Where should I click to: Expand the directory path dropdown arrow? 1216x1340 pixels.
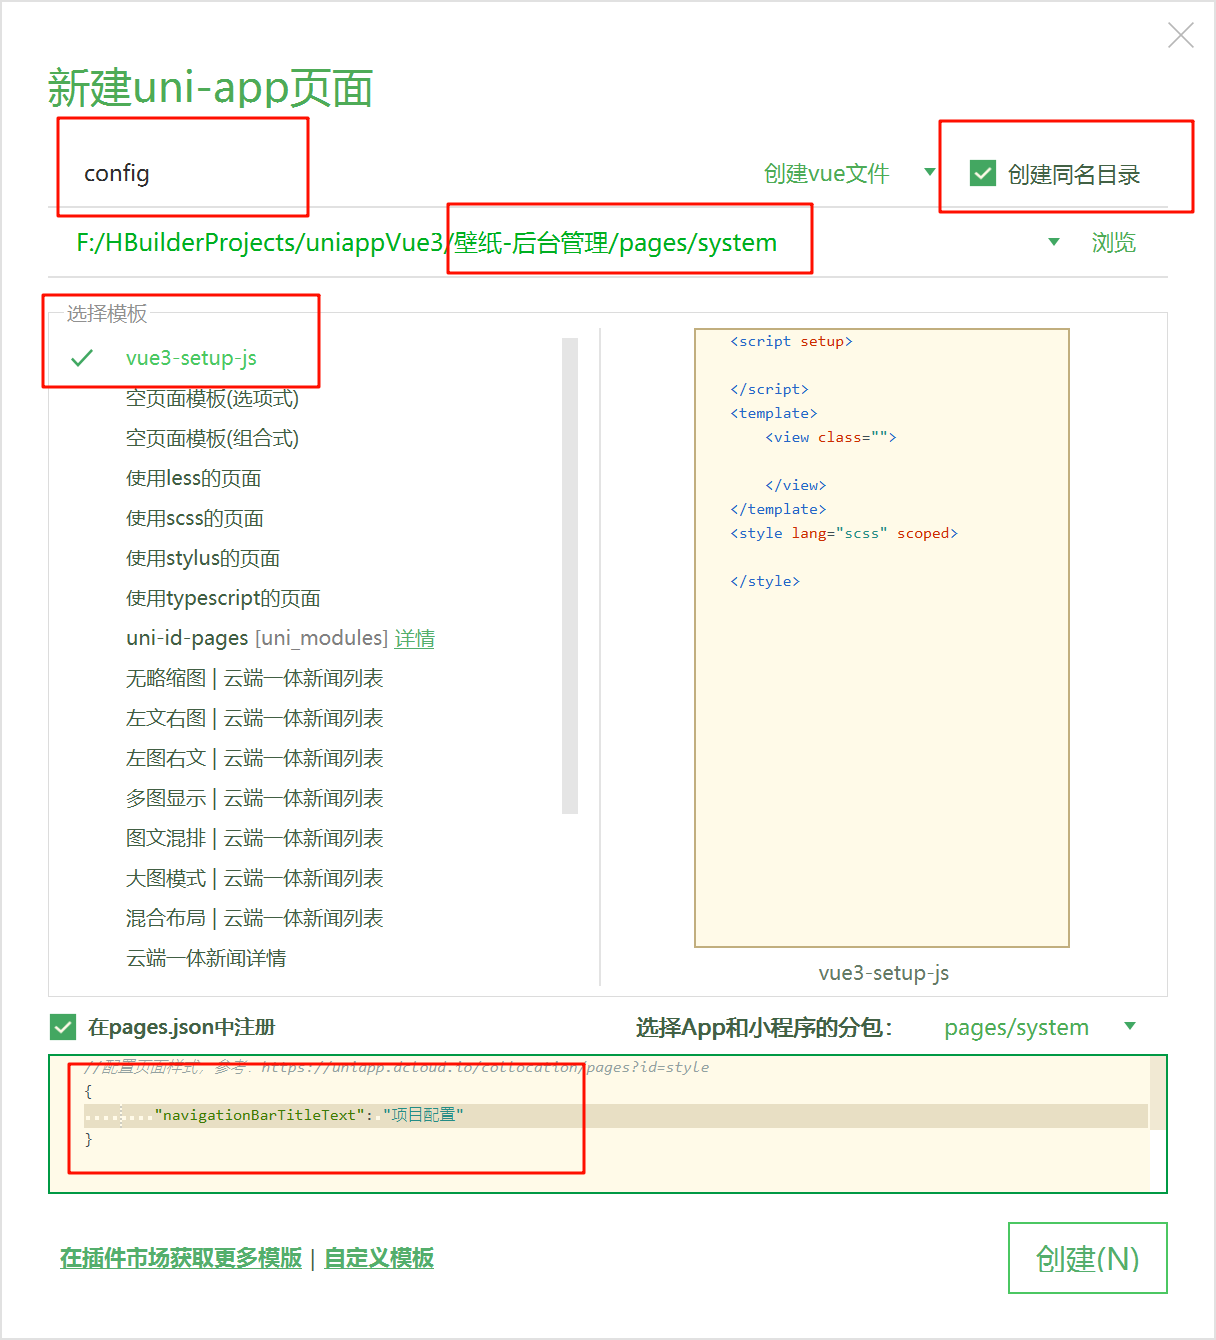(1053, 242)
